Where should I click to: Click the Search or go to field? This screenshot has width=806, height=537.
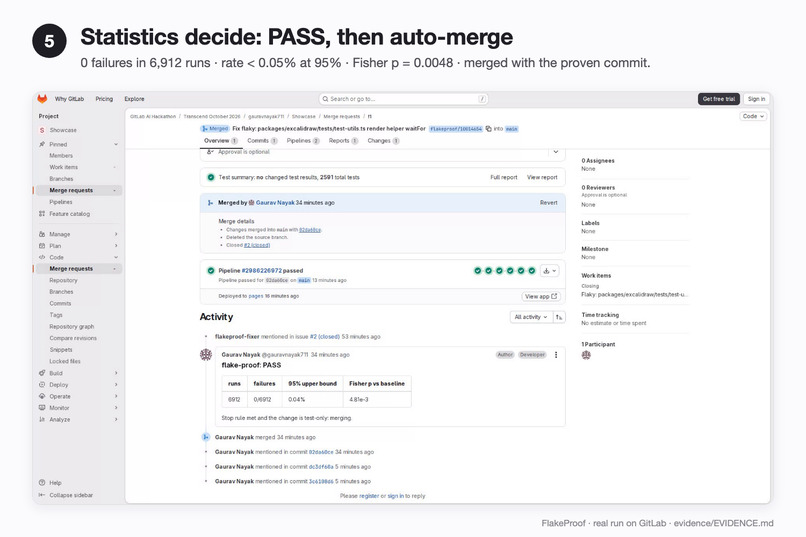coord(404,99)
